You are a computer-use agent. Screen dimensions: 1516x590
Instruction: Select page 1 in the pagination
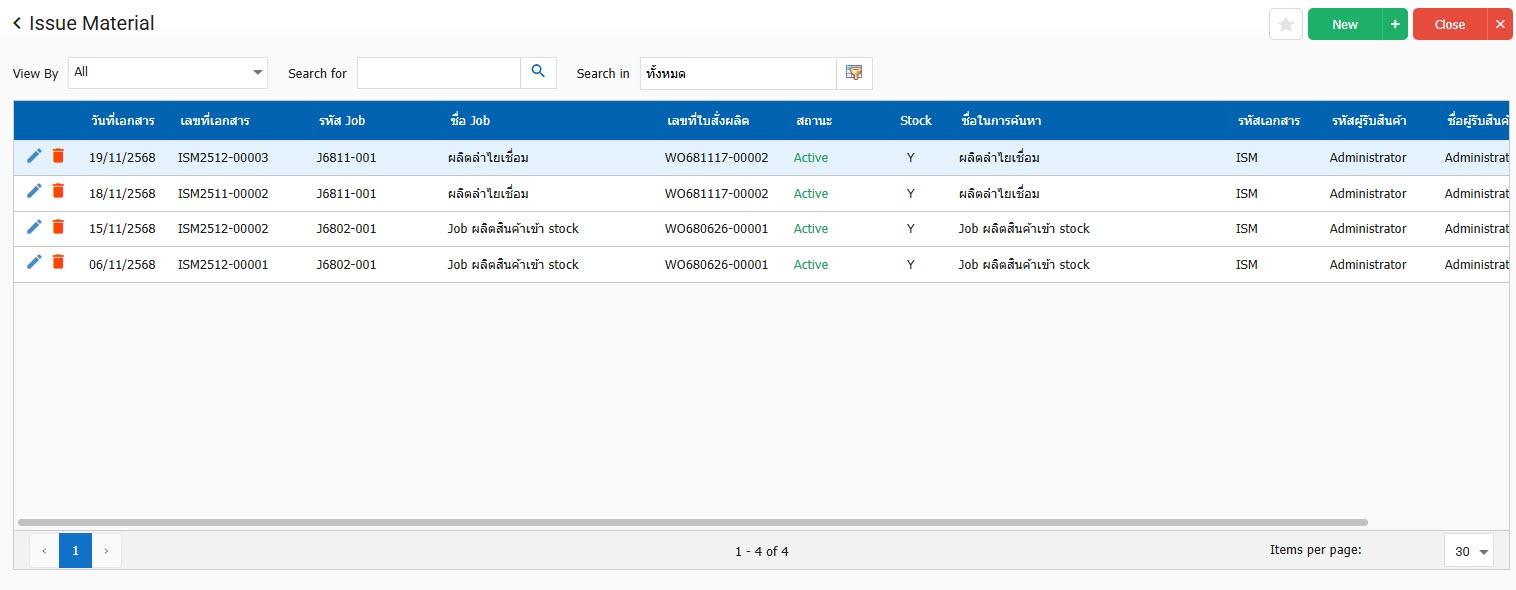coord(75,550)
